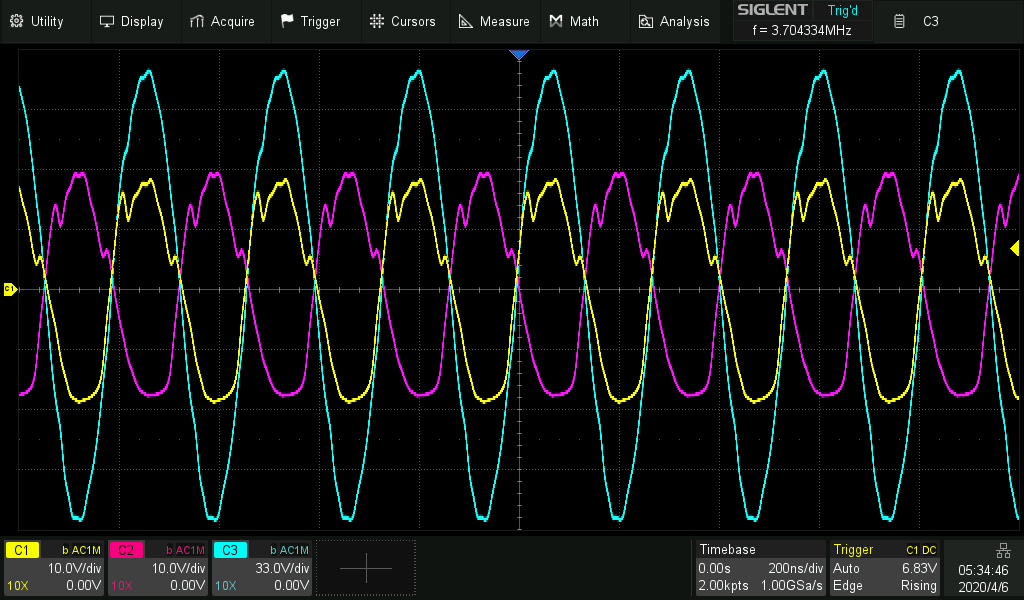
Task: Click the Trigger flag icon
Action: (x=287, y=21)
